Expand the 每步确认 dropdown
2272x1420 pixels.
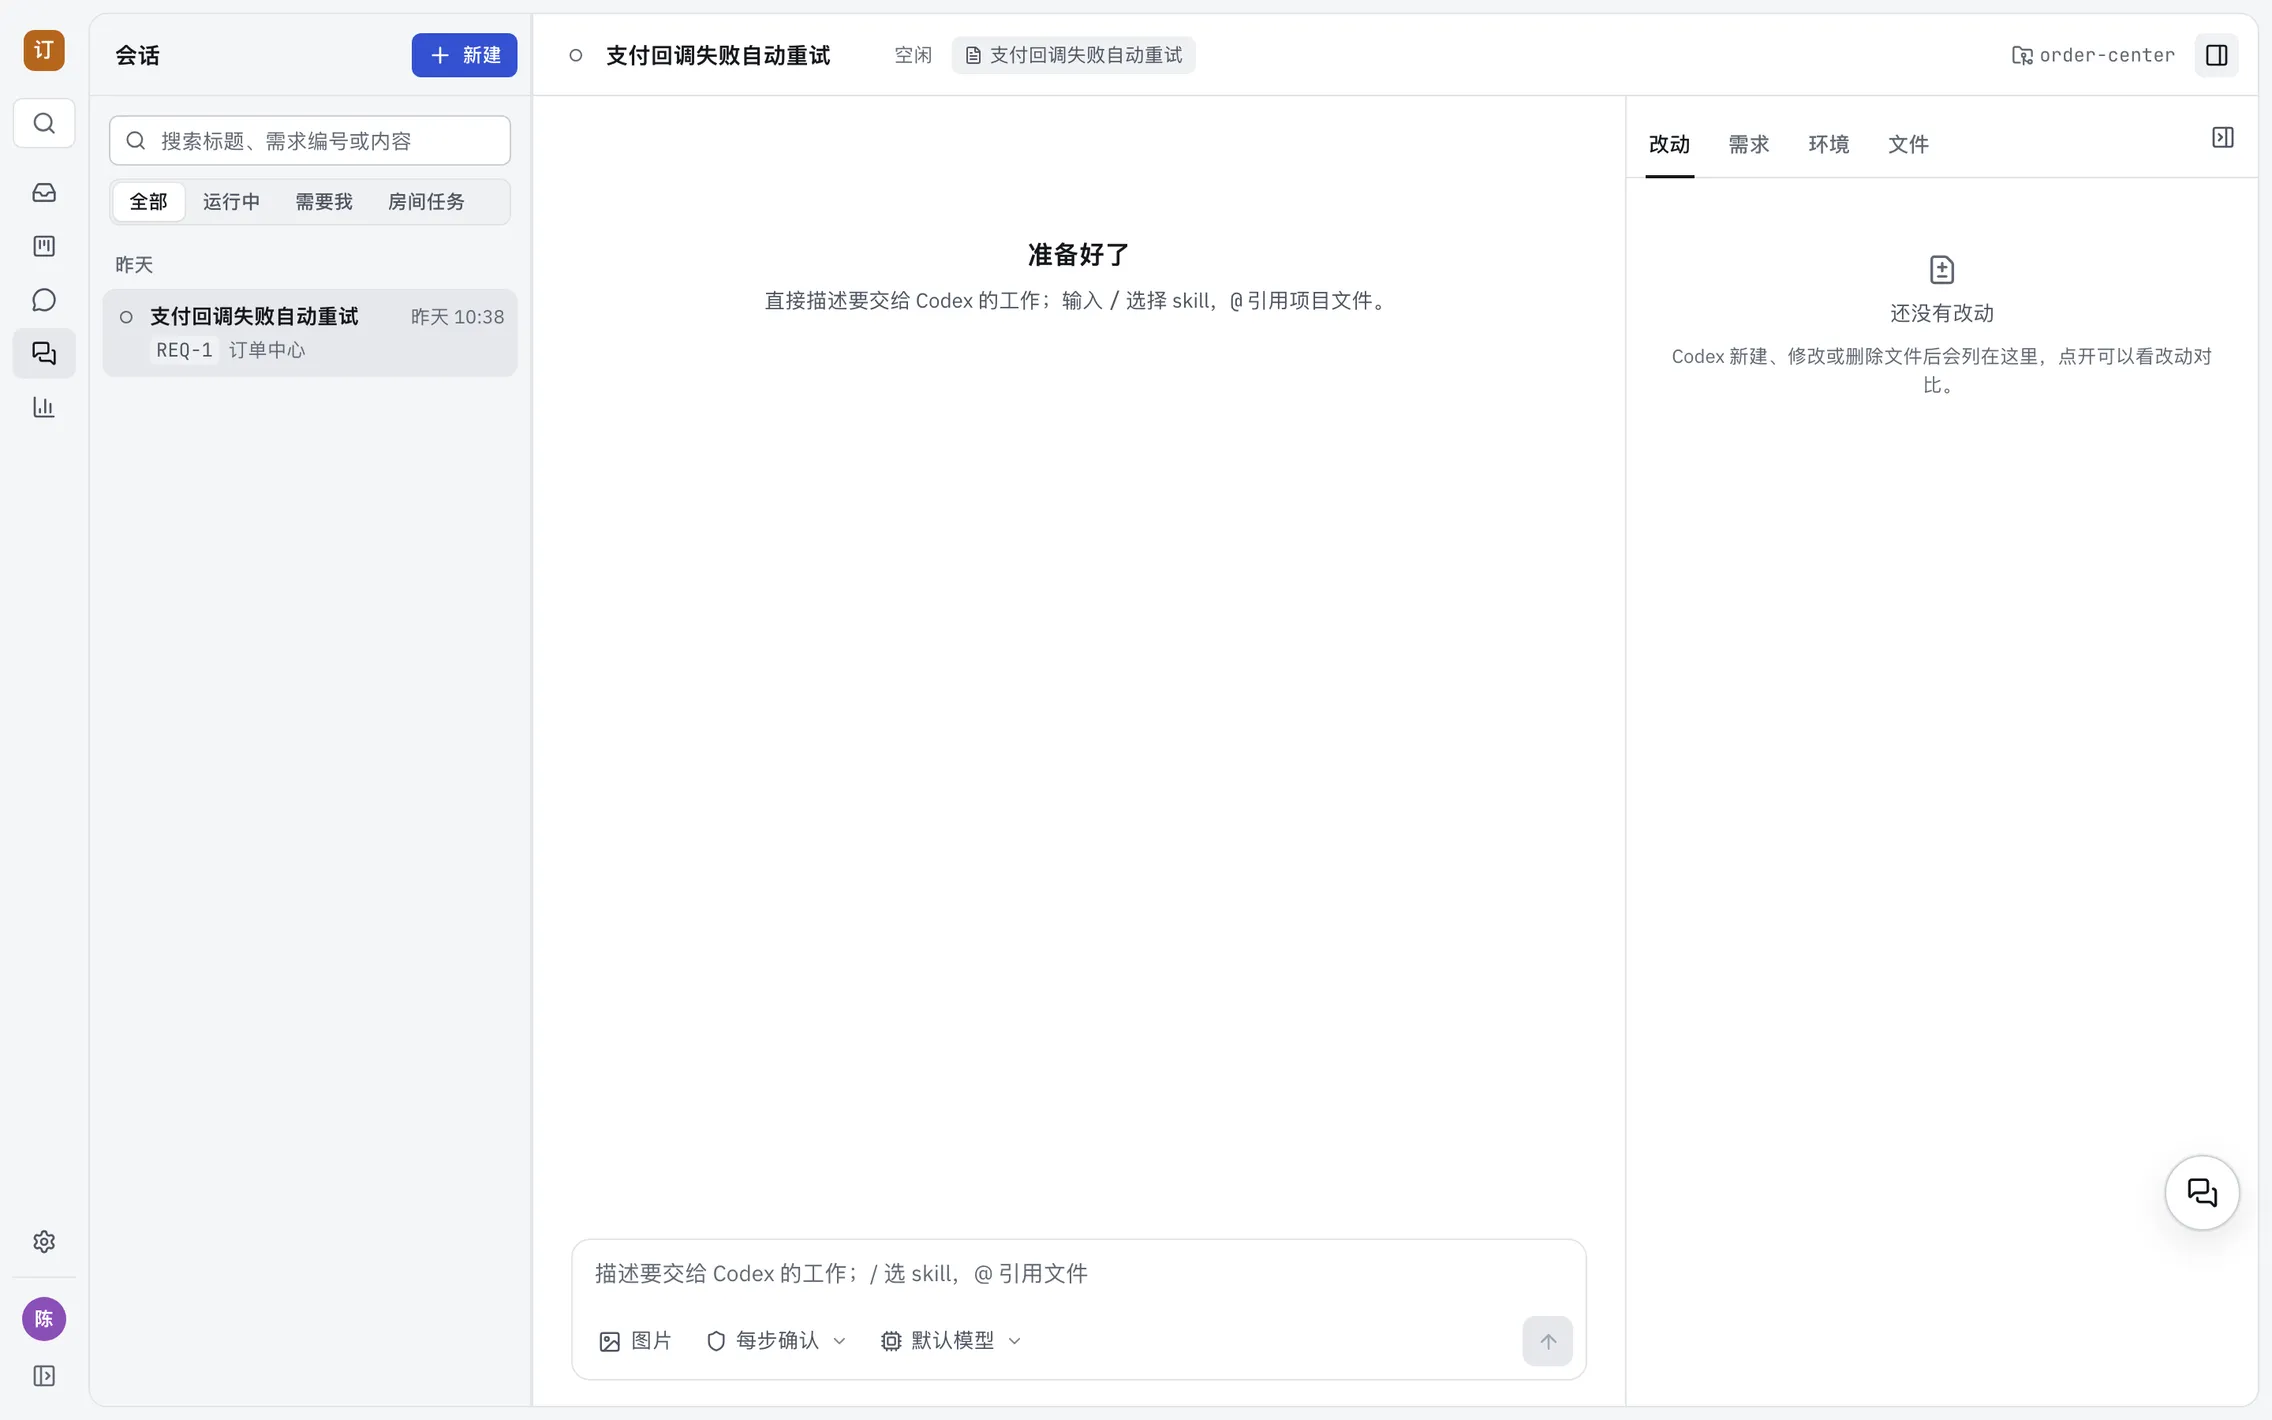pyautogui.click(x=776, y=1341)
